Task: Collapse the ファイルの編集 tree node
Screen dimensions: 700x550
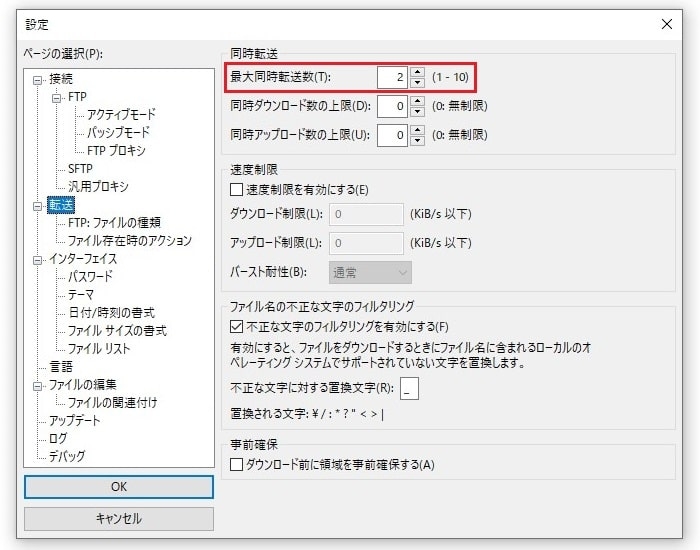Action: coord(39,385)
